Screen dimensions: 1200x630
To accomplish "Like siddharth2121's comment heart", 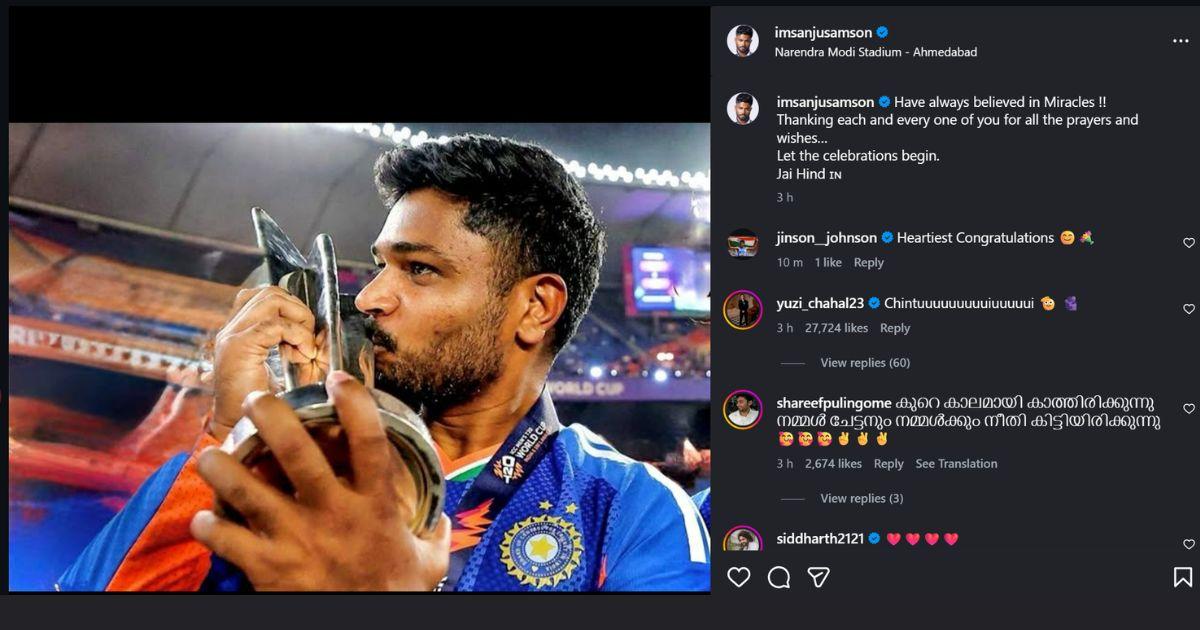I will pyautogui.click(x=1189, y=544).
